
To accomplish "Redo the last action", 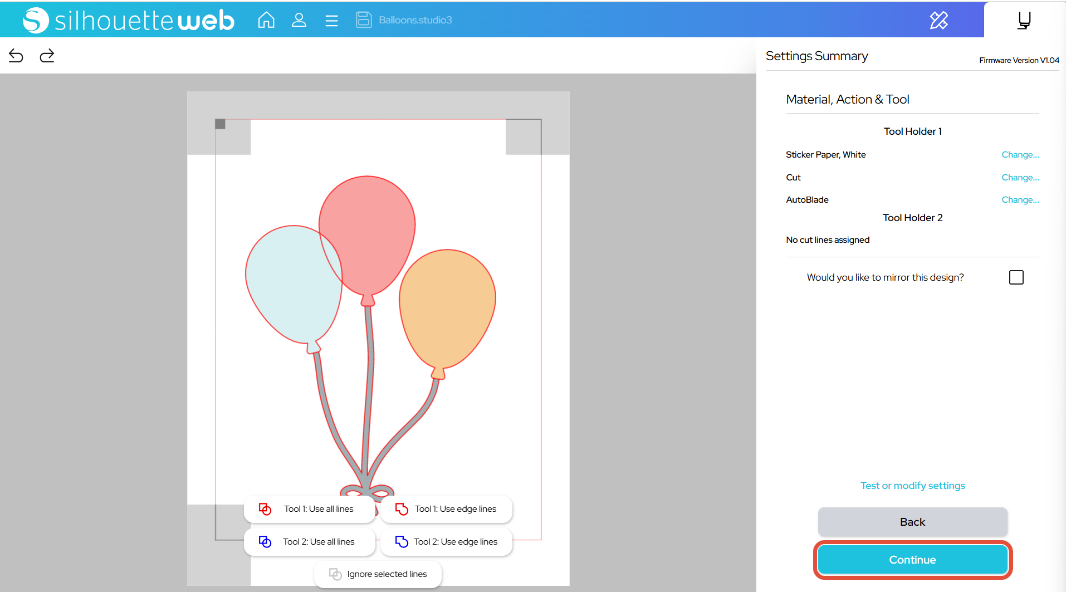I will point(47,56).
